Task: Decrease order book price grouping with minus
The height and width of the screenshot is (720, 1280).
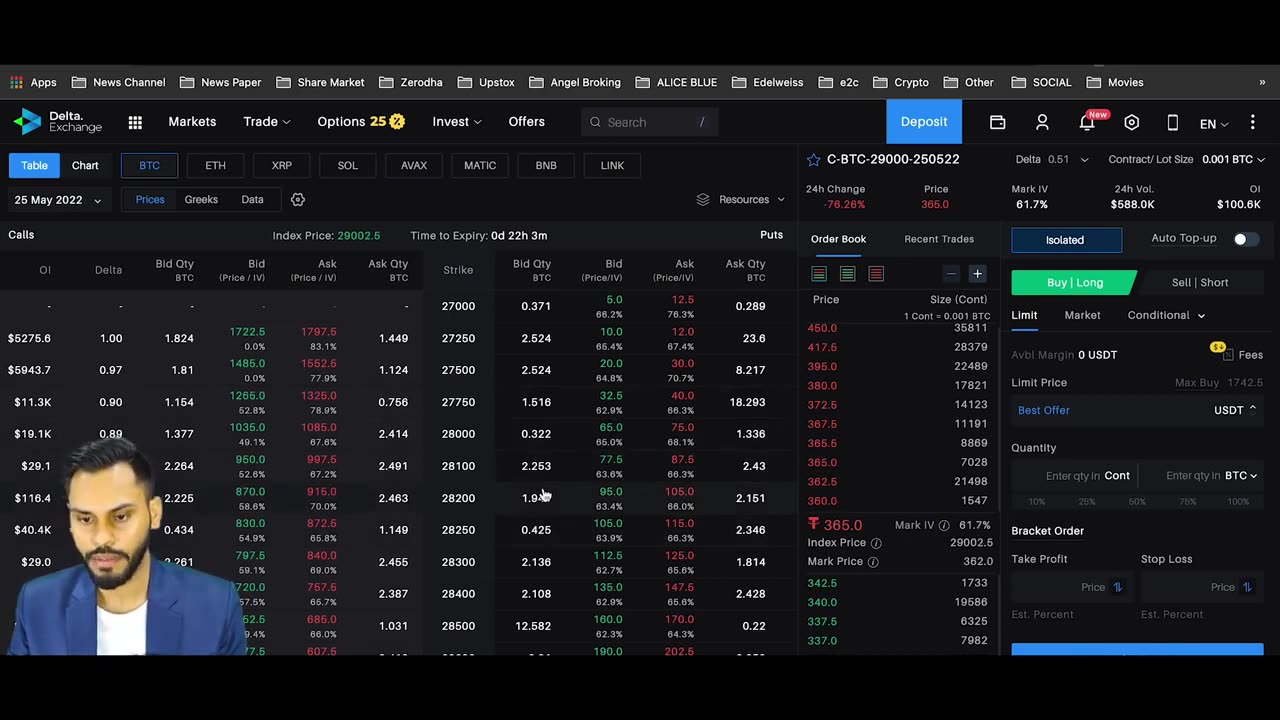Action: click(x=951, y=274)
